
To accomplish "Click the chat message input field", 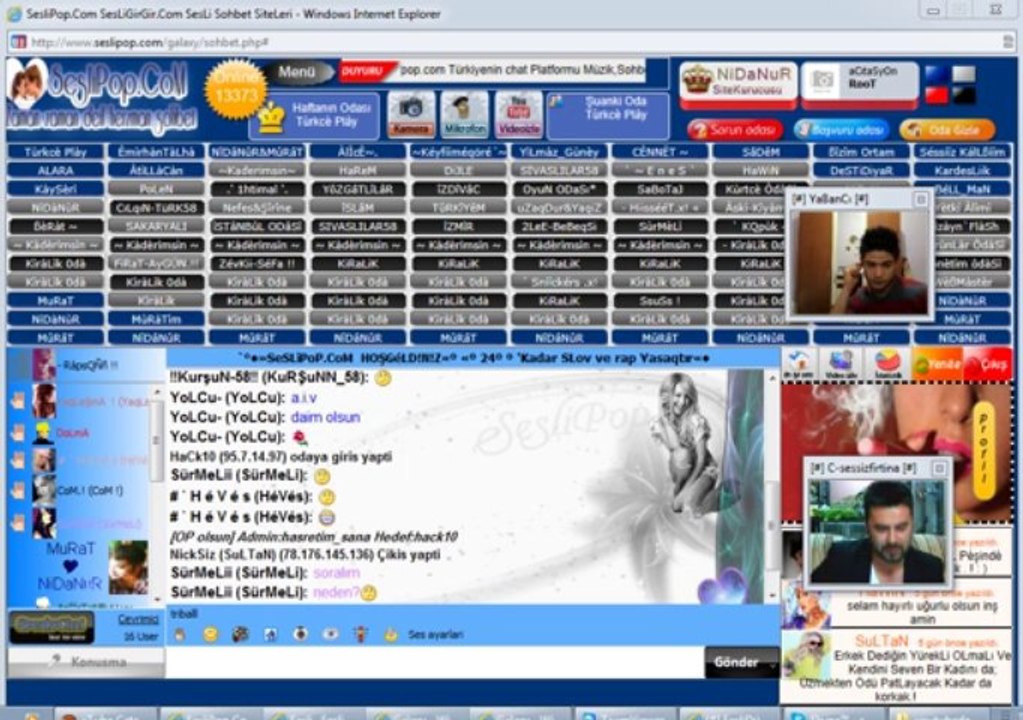I will [435, 662].
